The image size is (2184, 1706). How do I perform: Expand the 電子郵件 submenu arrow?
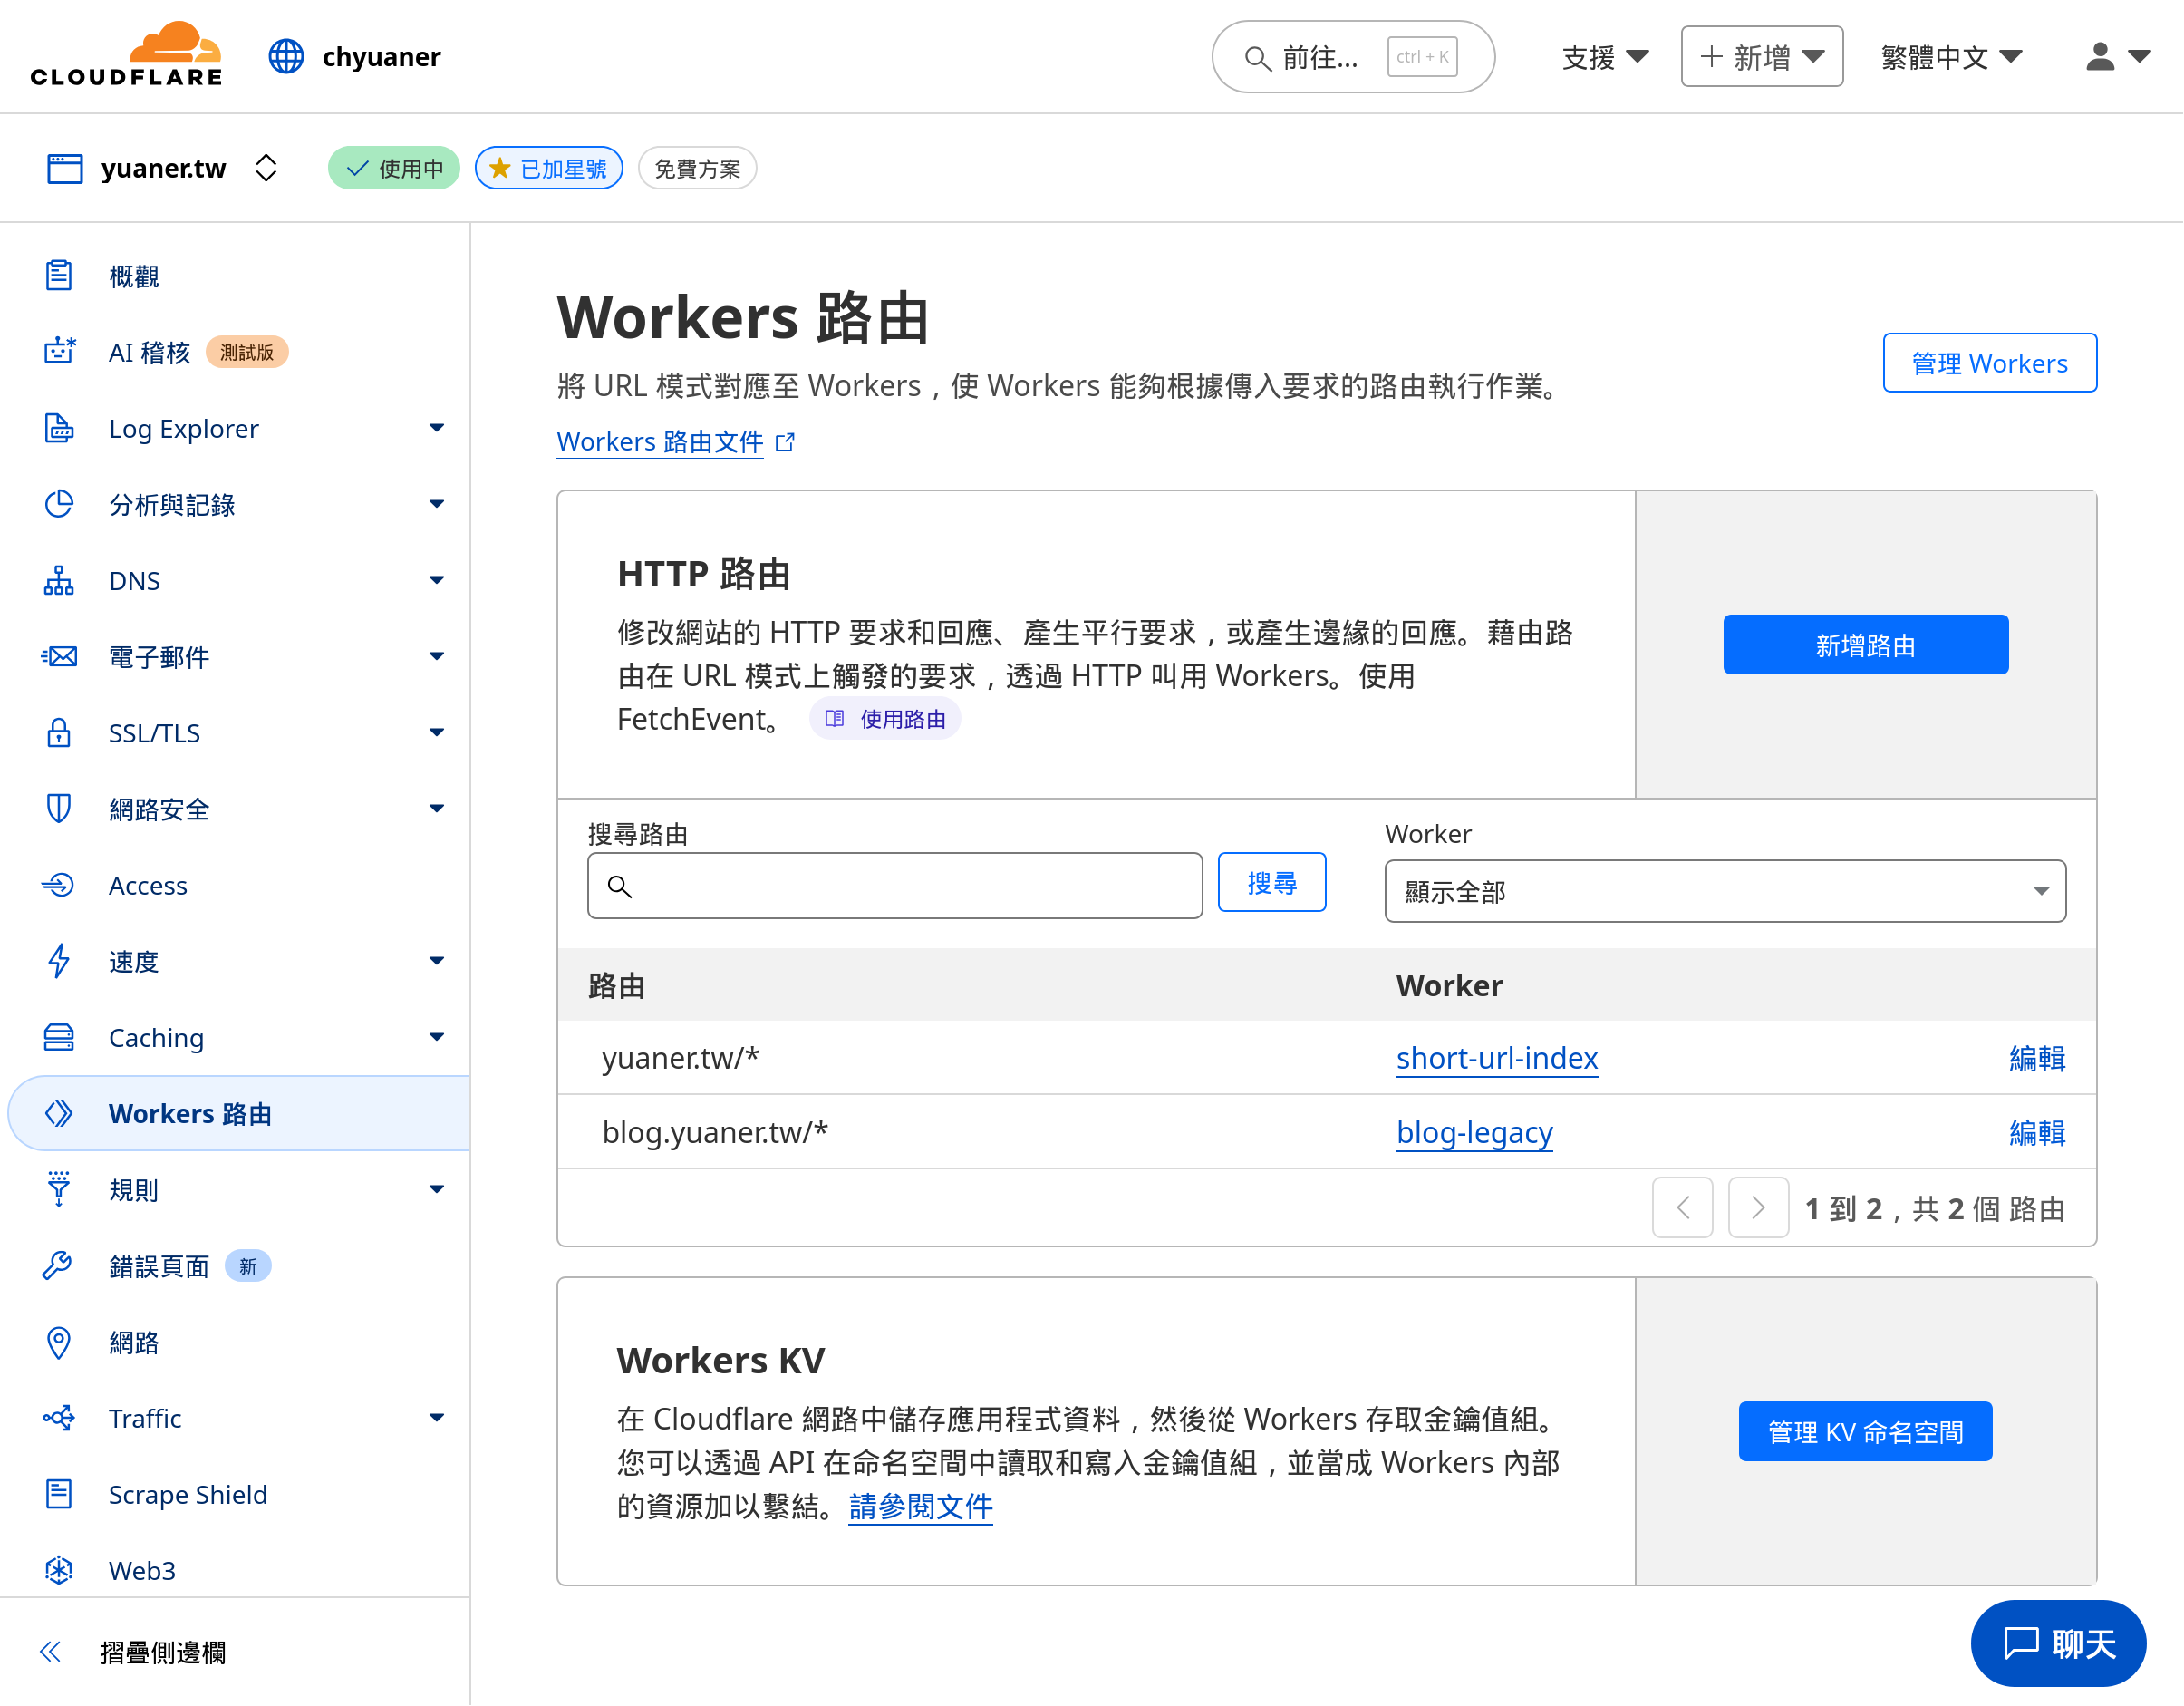coord(437,656)
